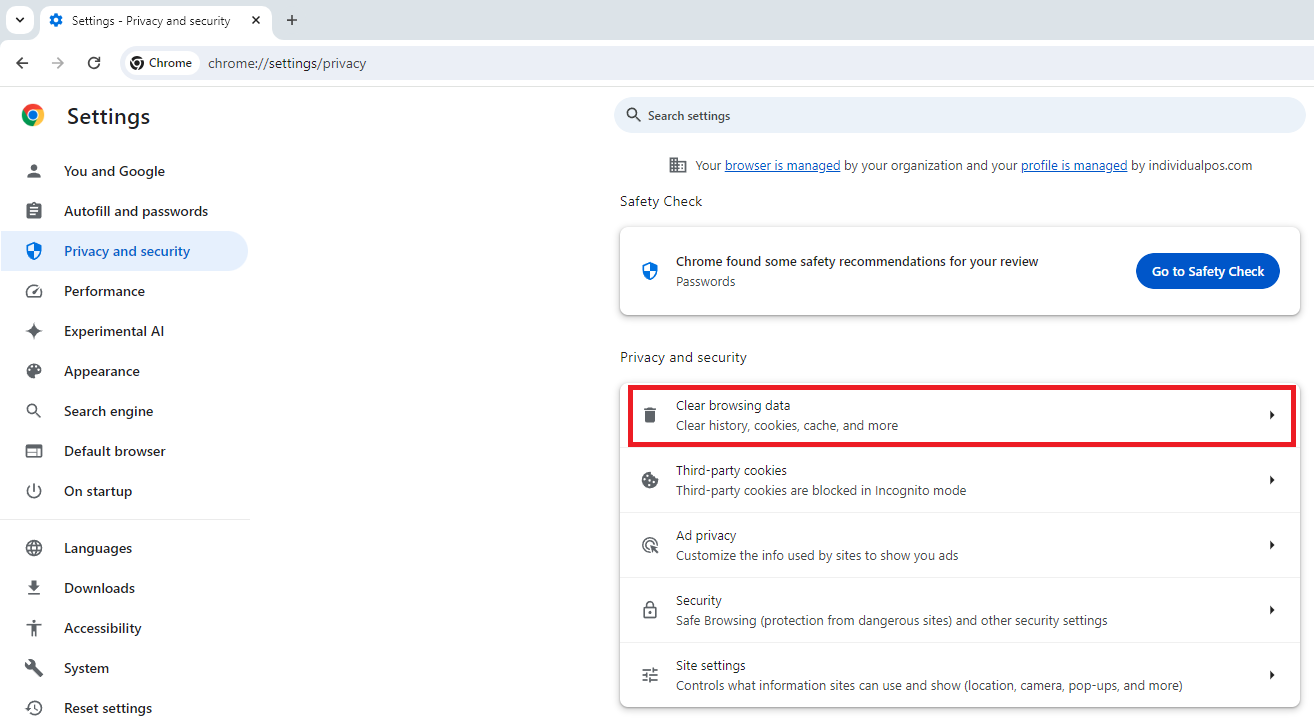Open the browser is managed link
Image resolution: width=1314 pixels, height=719 pixels.
782,166
